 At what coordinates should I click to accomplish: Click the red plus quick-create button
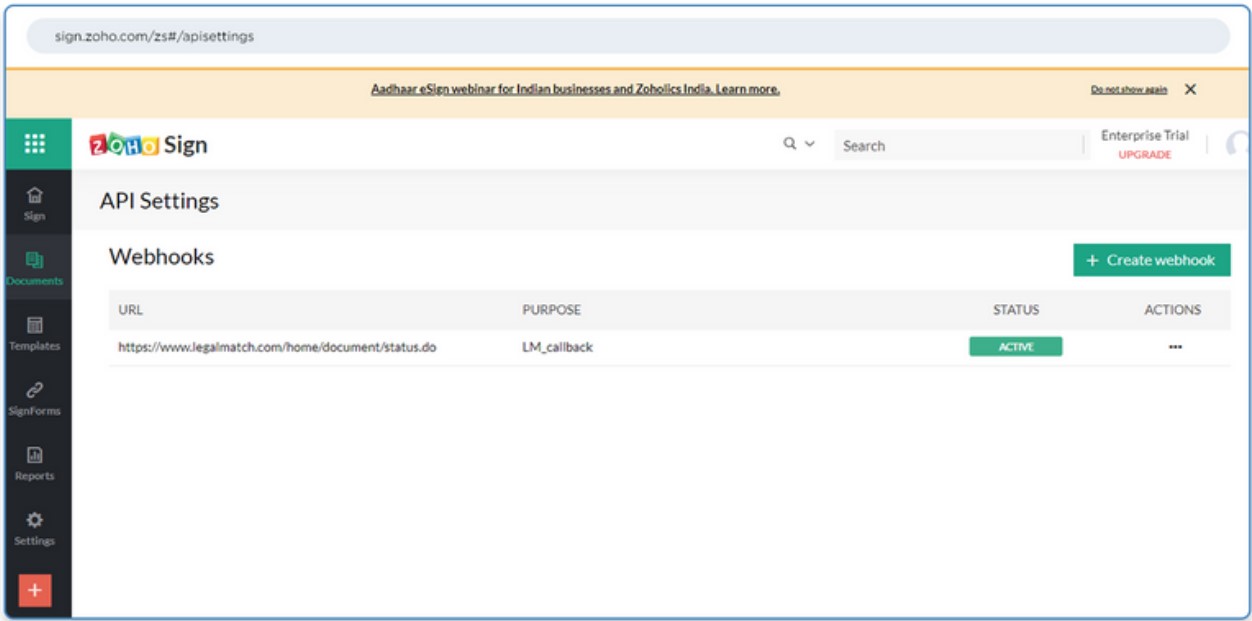(x=35, y=590)
